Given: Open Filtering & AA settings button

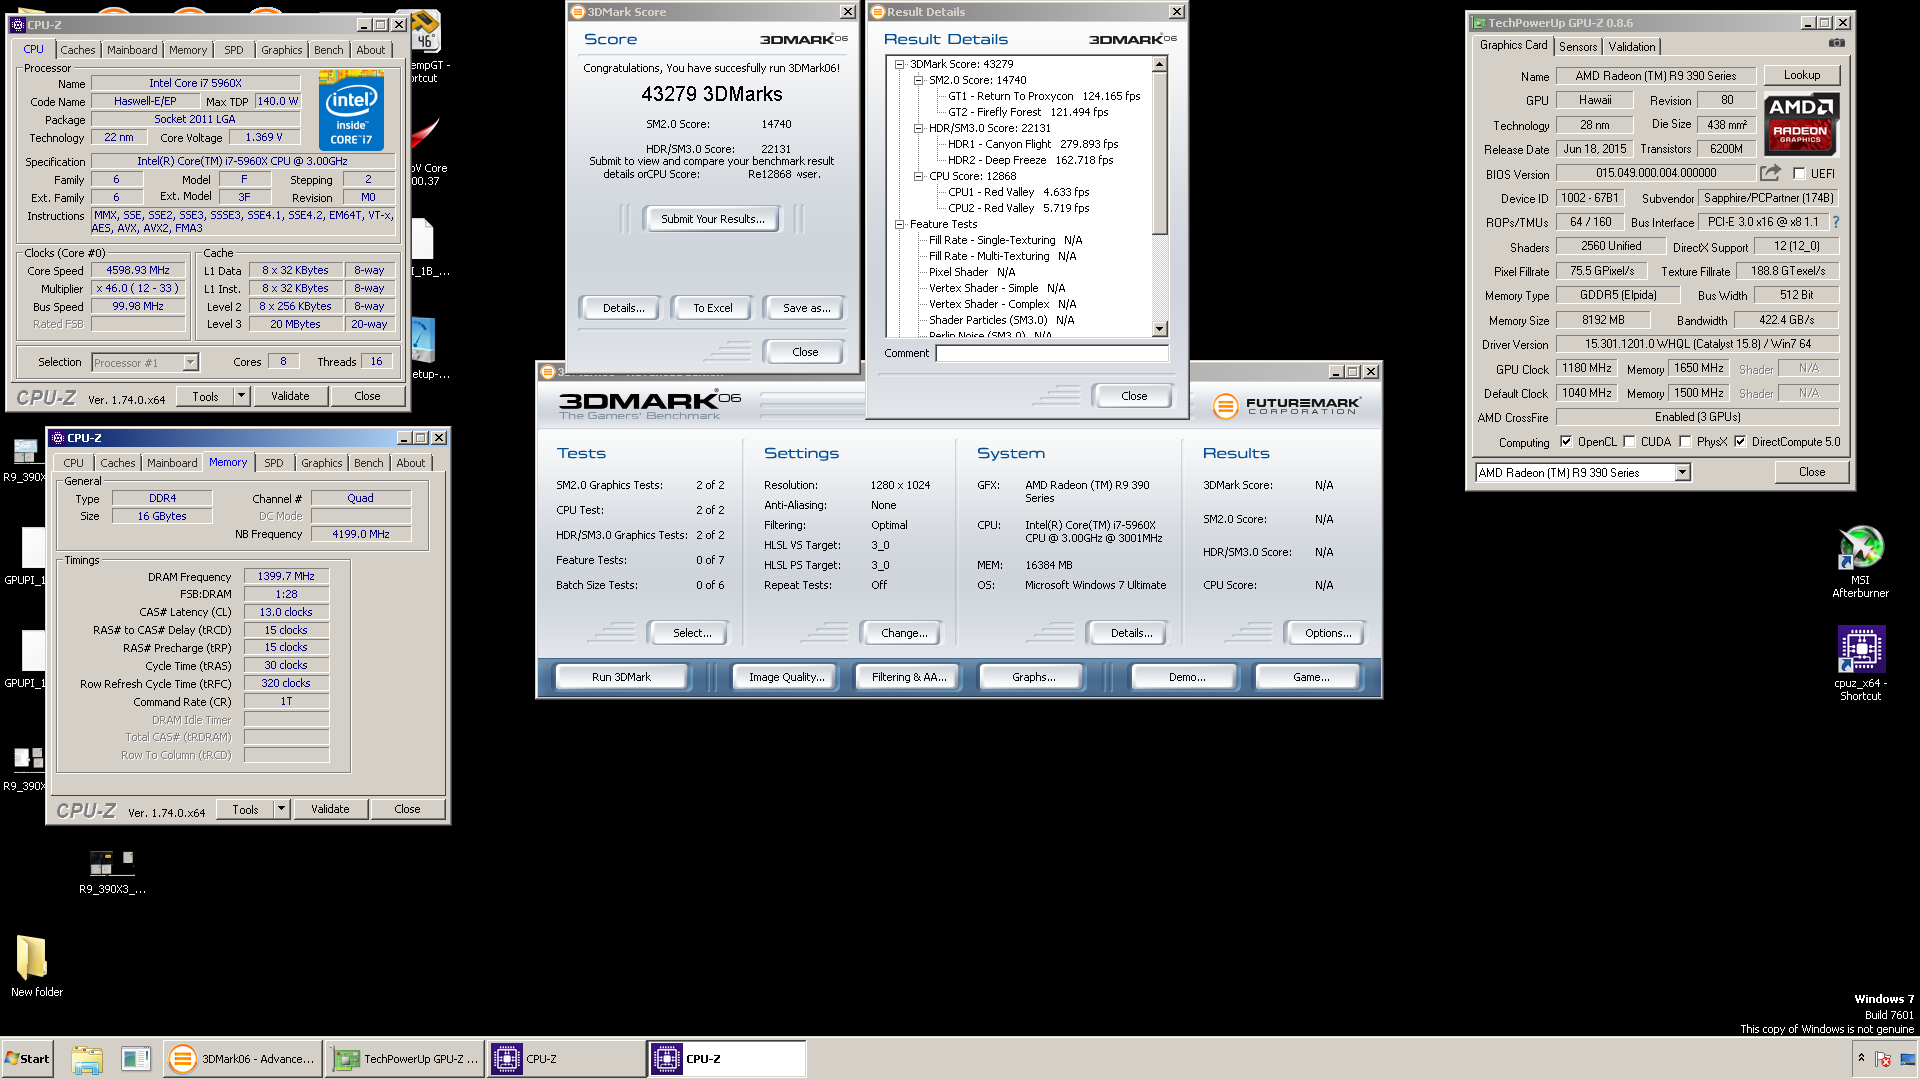Looking at the screenshot, I should coord(908,677).
